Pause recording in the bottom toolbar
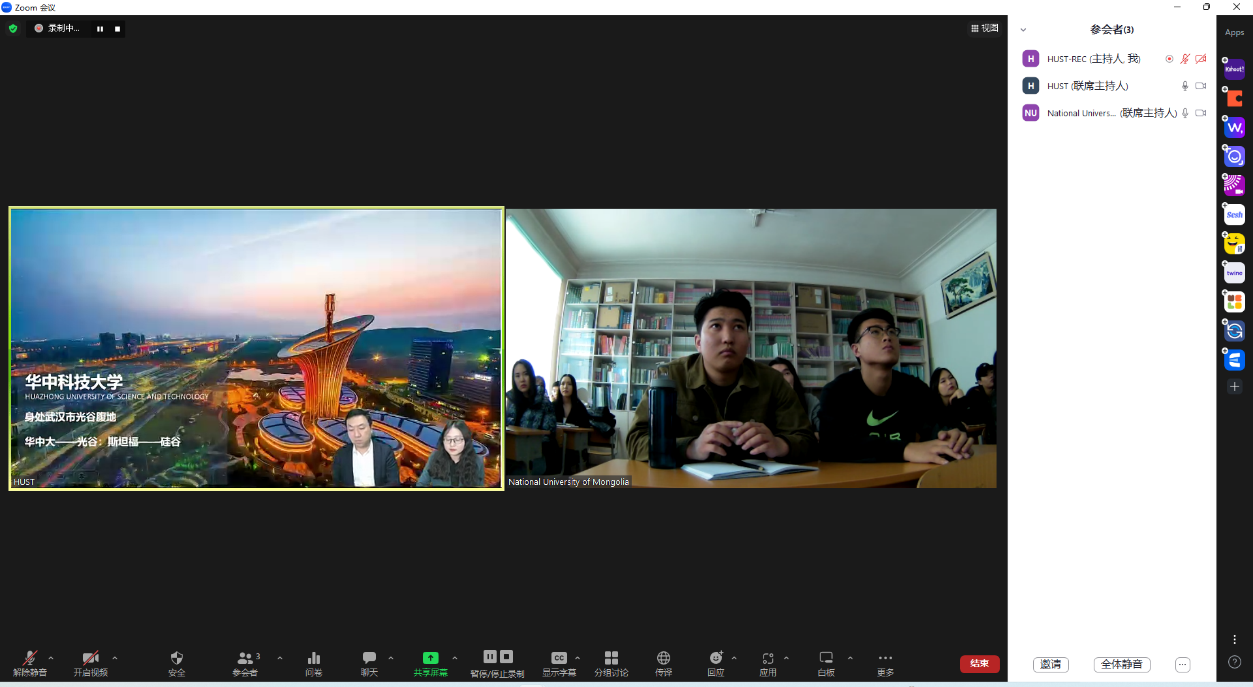Image resolution: width=1253 pixels, height=687 pixels. pyautogui.click(x=490, y=656)
